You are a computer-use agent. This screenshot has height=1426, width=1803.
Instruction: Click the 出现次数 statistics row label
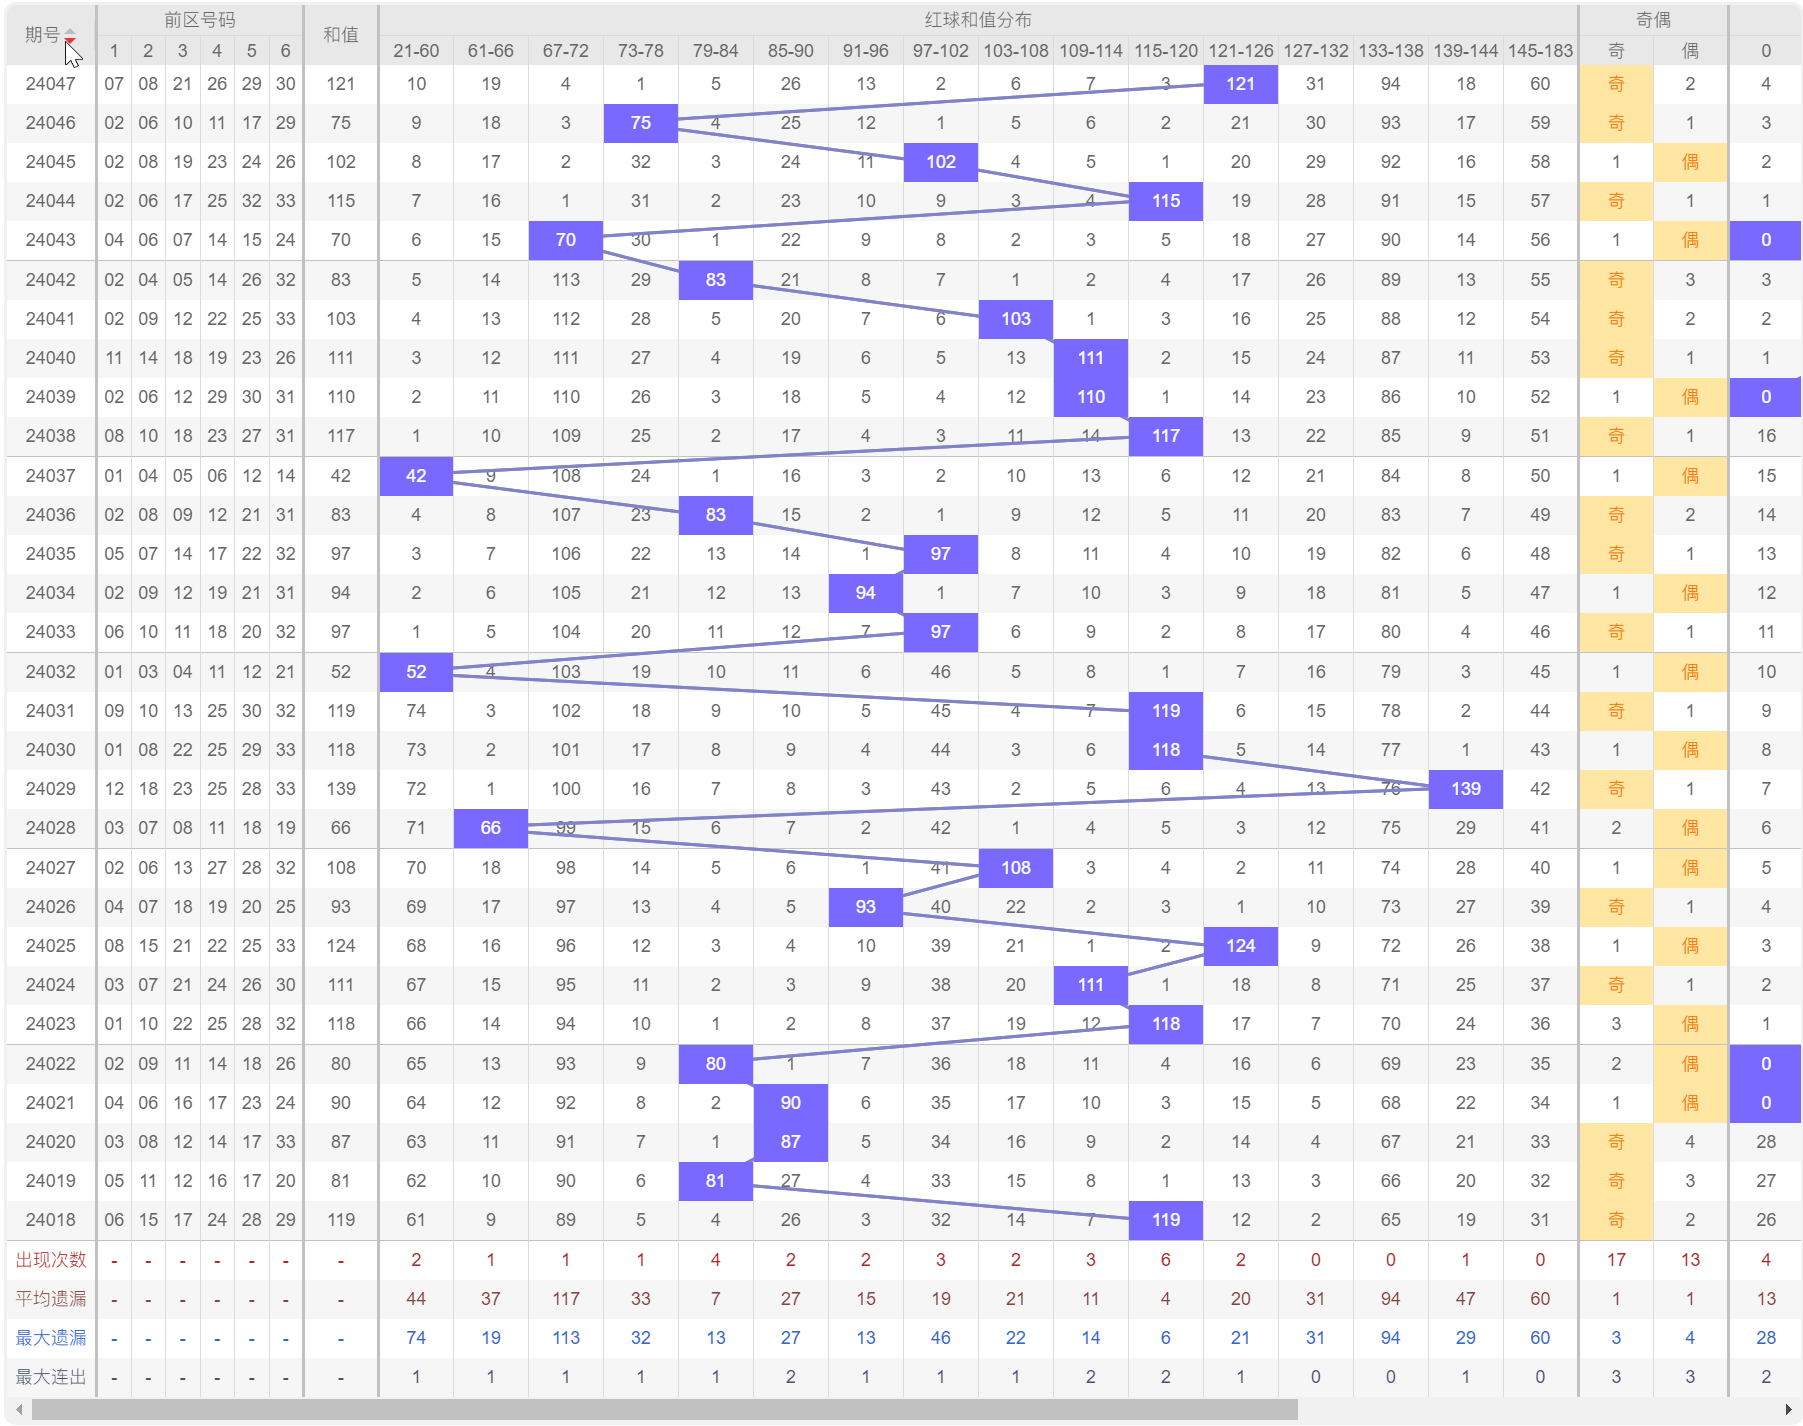click(51, 1260)
